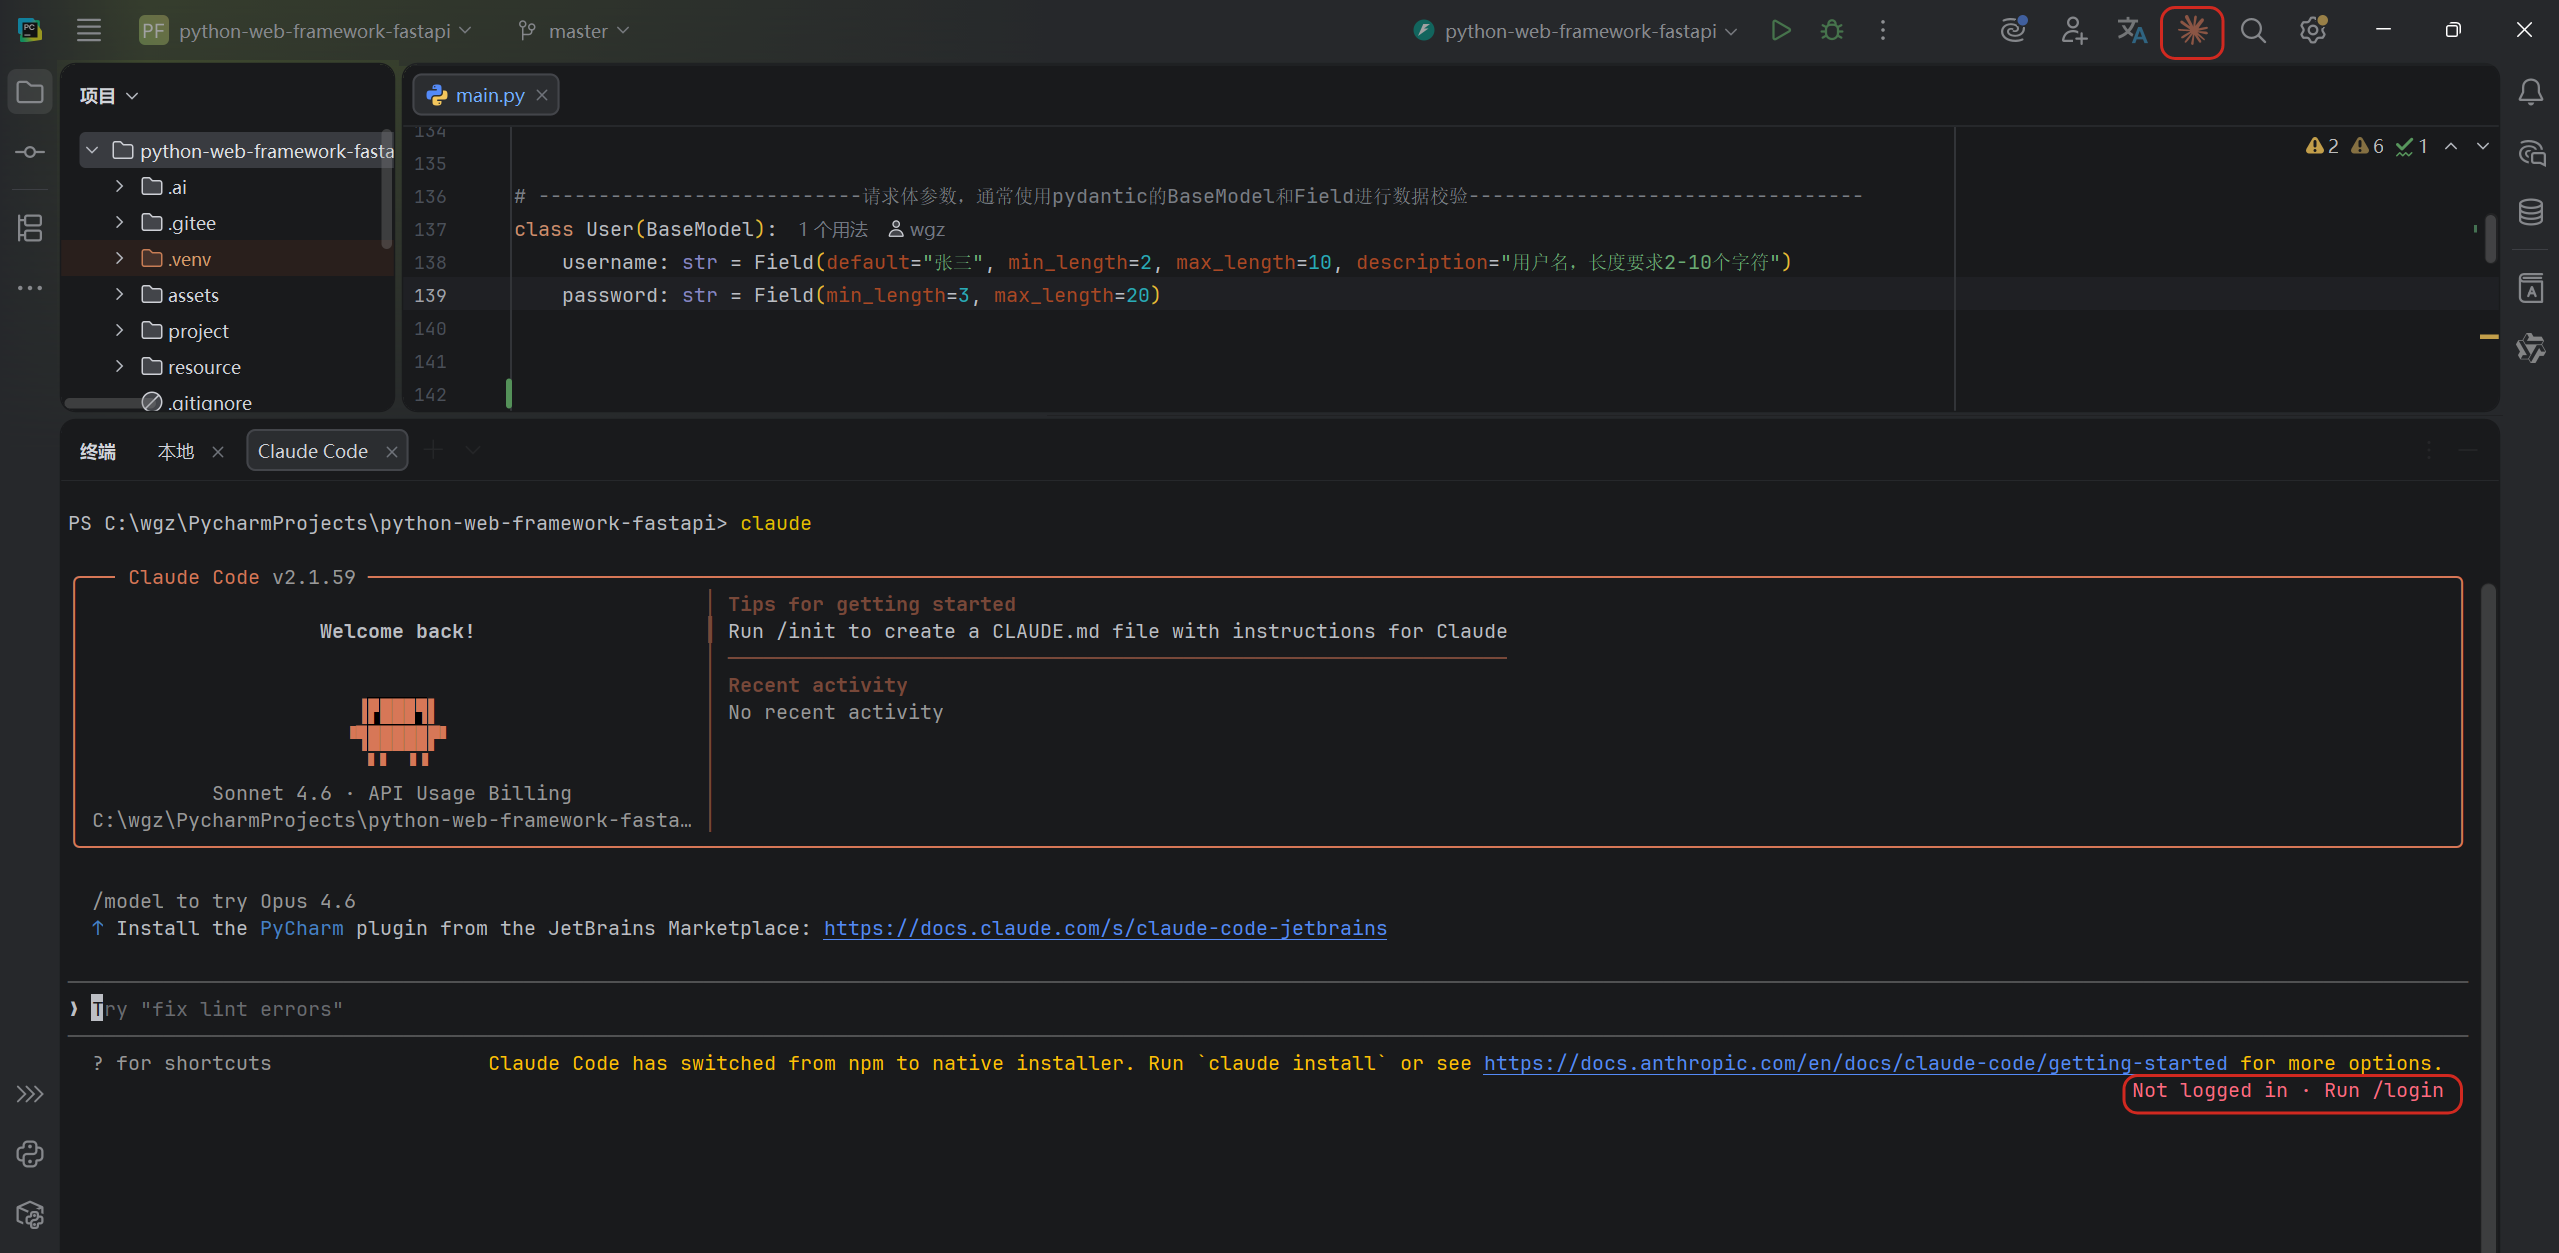Viewport: 2559px width, 1253px height.
Task: Expand the project folder
Action: 119,331
